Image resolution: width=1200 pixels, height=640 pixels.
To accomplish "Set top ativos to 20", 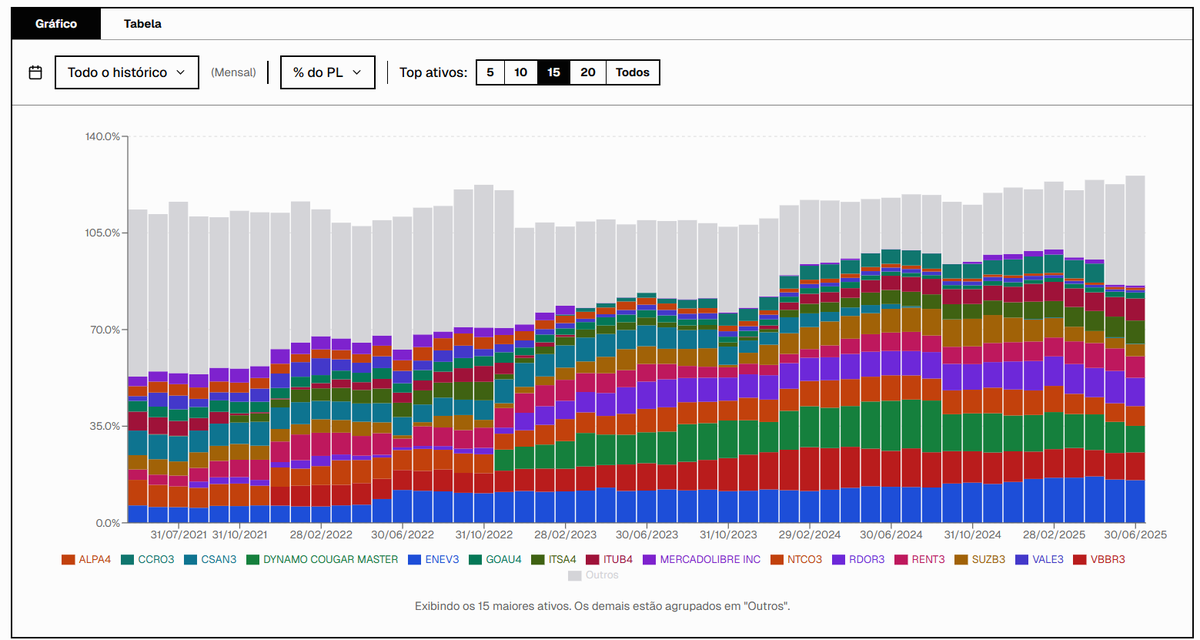I will (x=588, y=72).
